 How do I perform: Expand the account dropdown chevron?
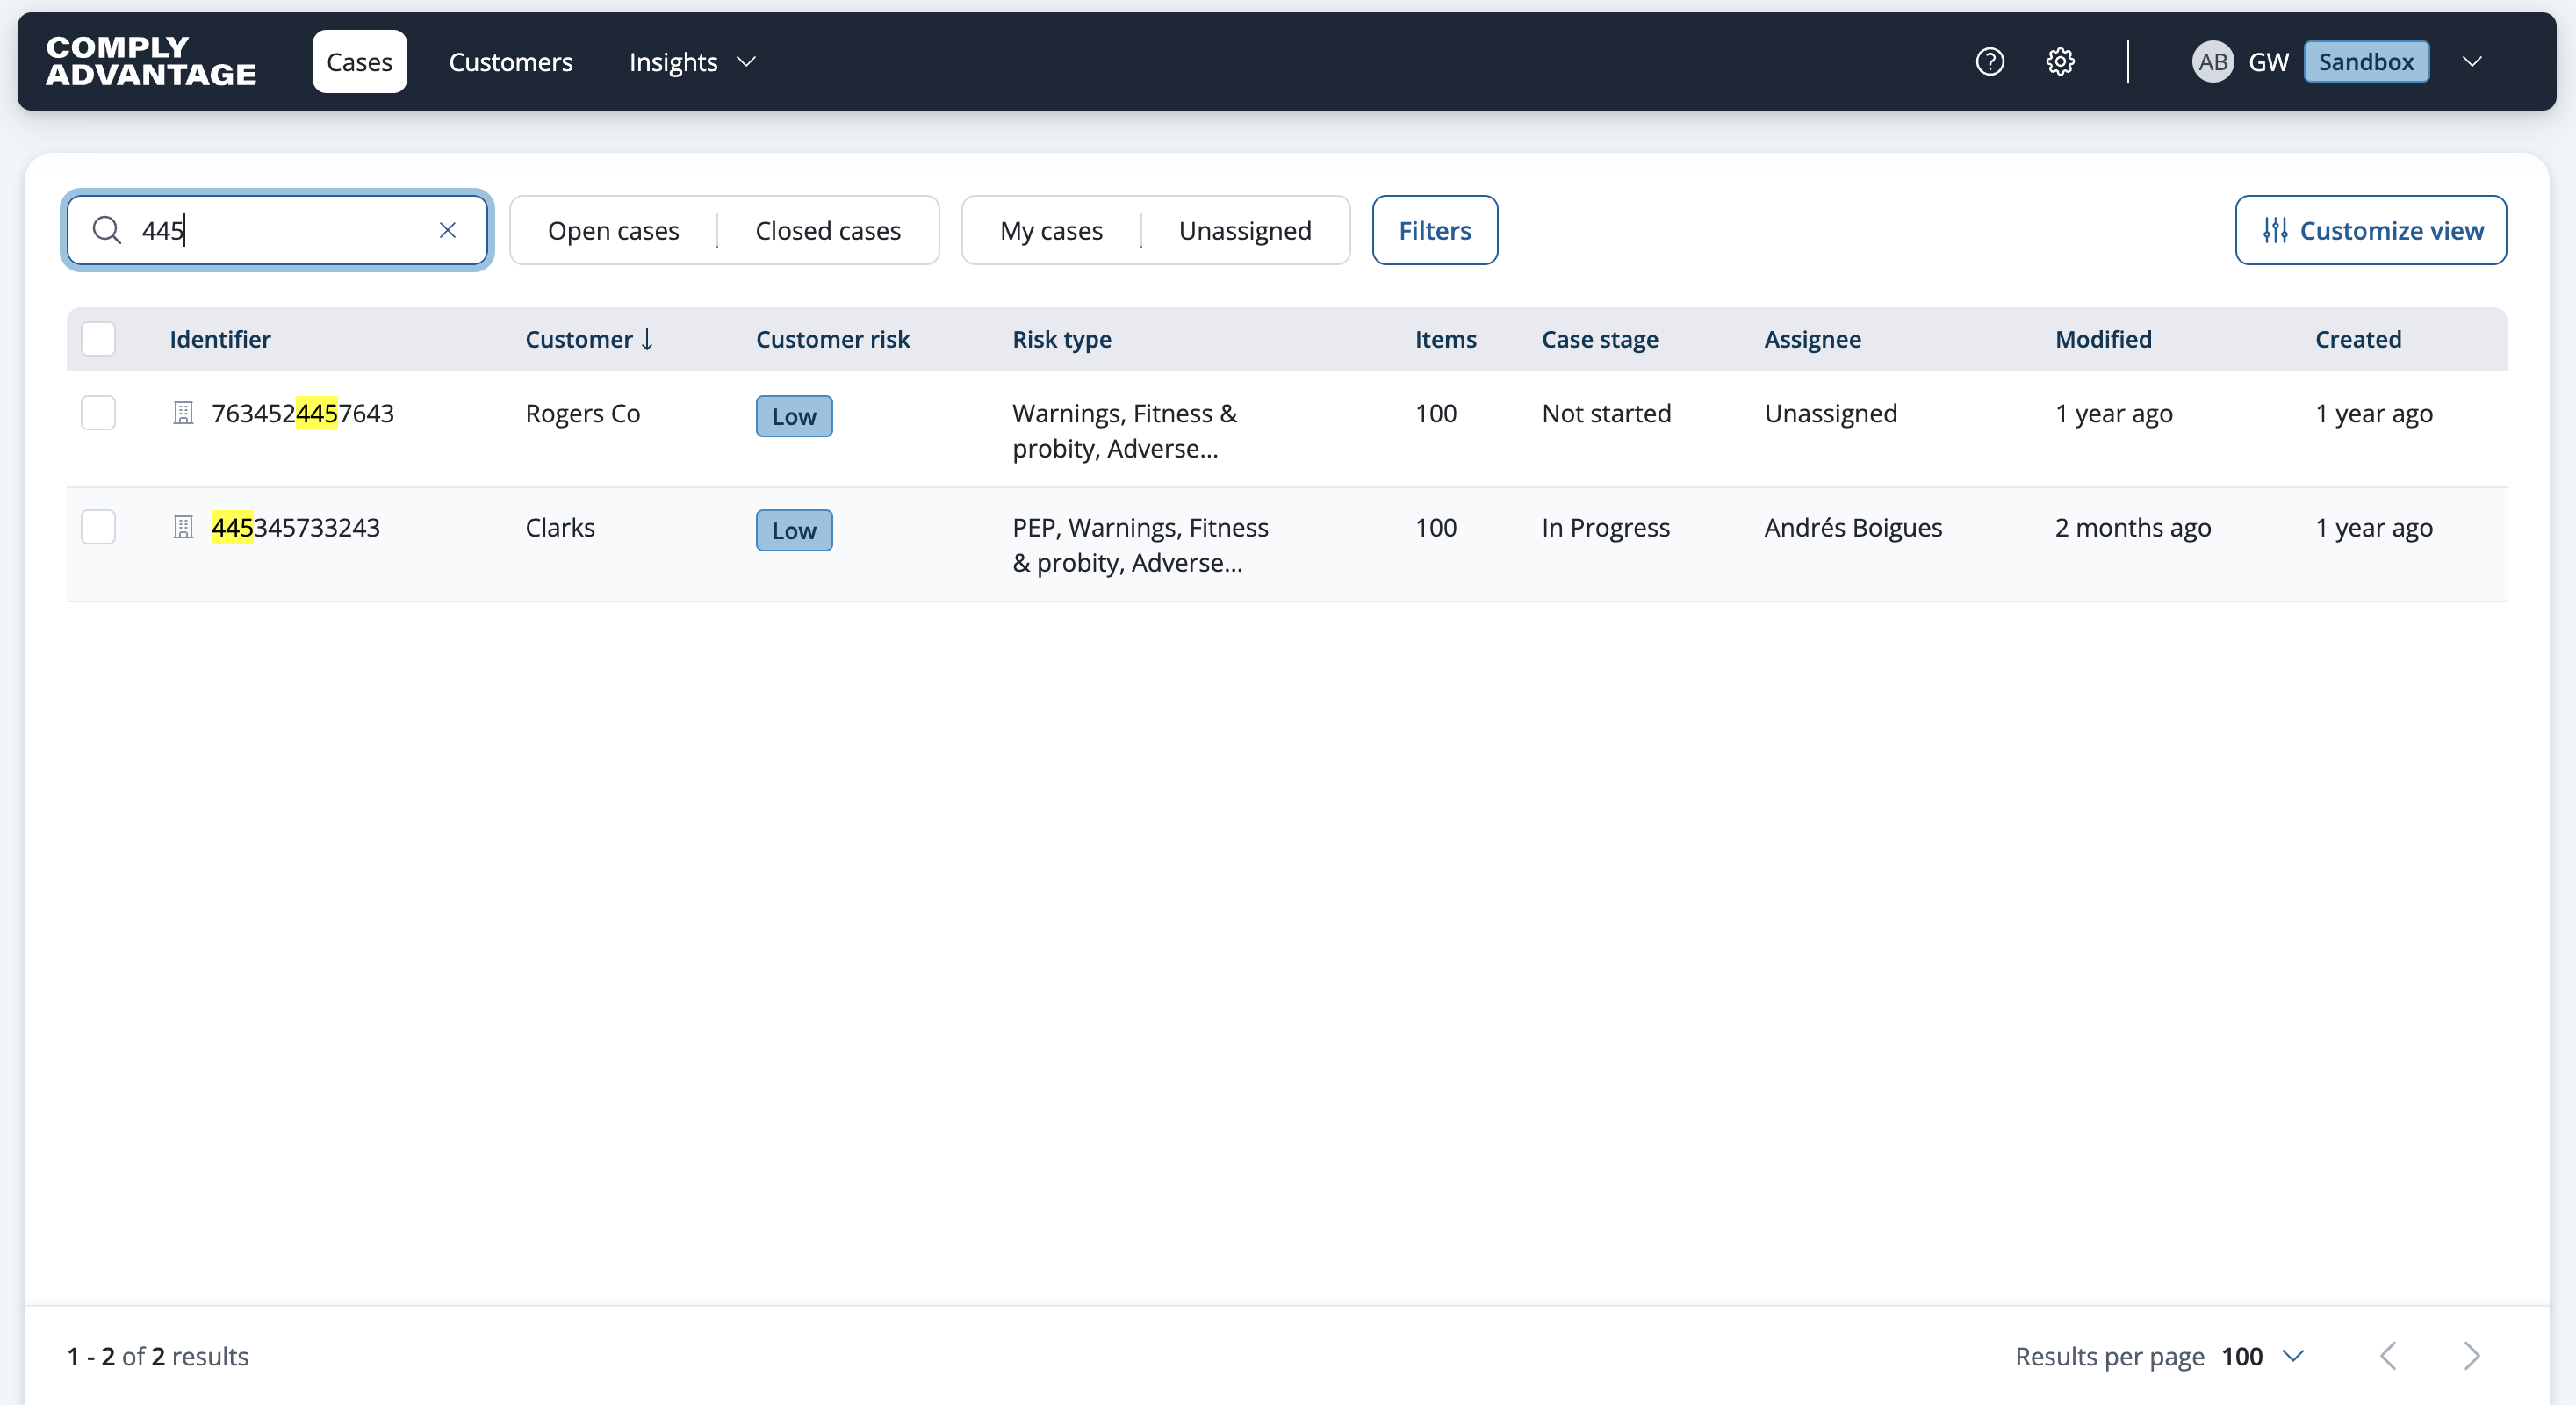pyautogui.click(x=2472, y=62)
